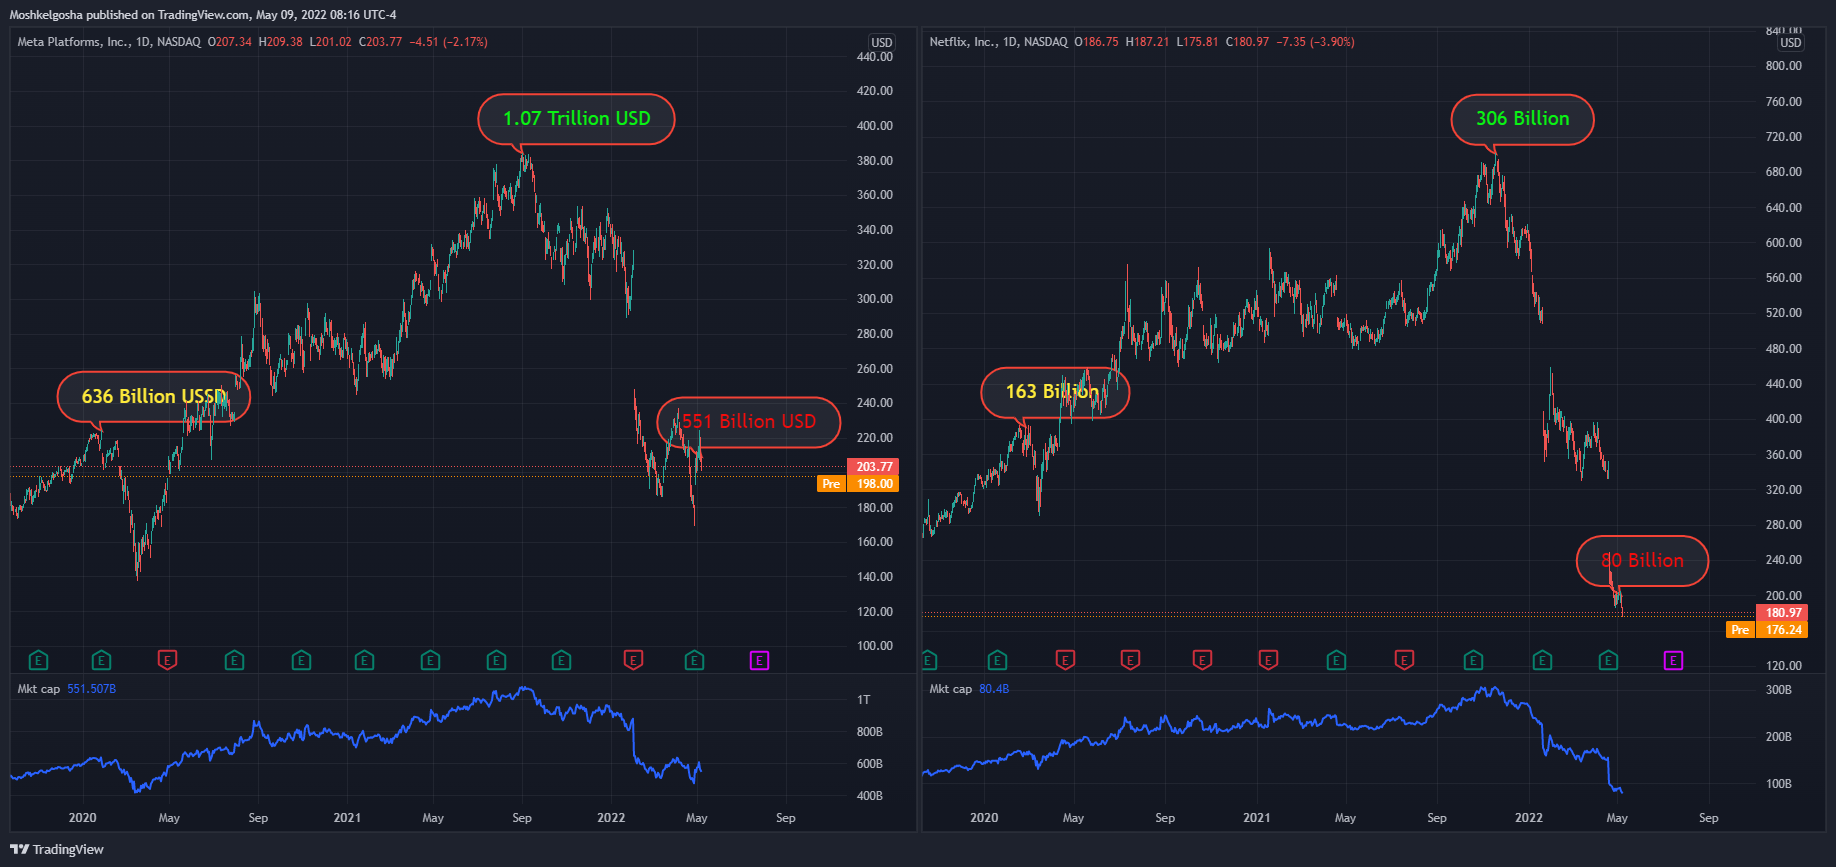Screen dimensions: 1836x867
Task: Click Netflix's Pre 176.24 pre-market label
Action: [1767, 630]
